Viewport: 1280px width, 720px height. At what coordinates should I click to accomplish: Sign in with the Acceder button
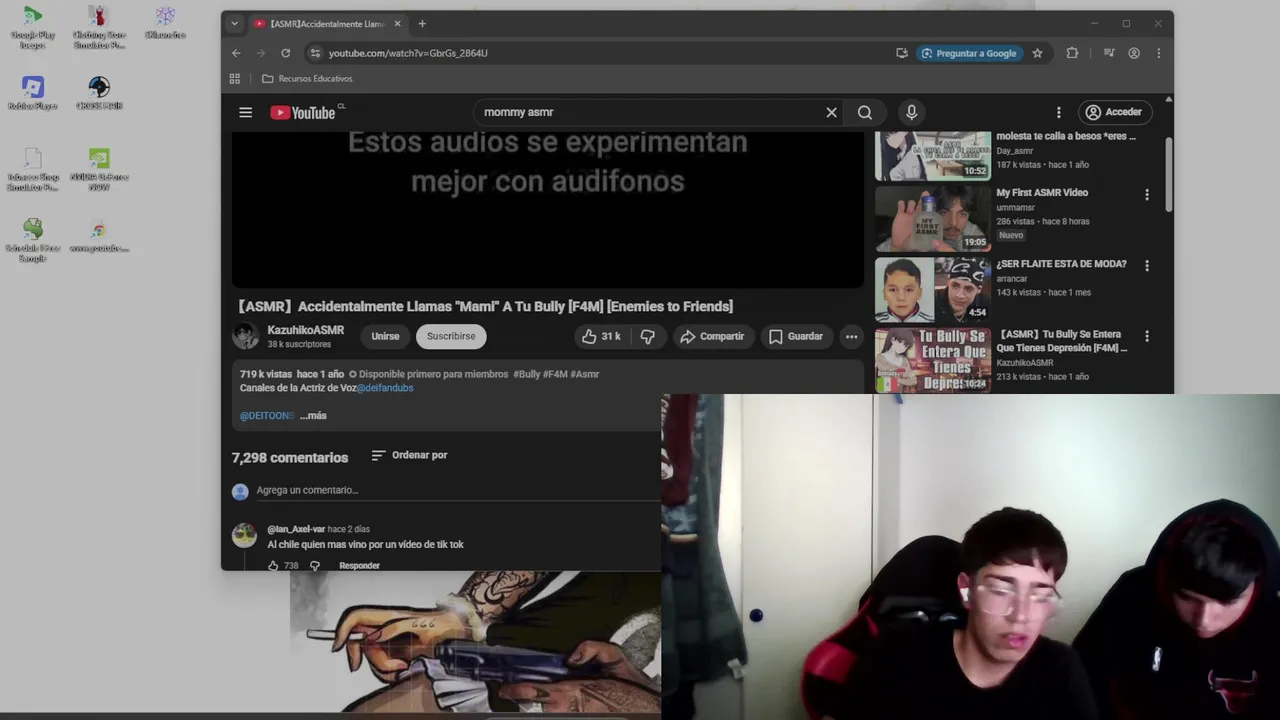(x=1117, y=112)
